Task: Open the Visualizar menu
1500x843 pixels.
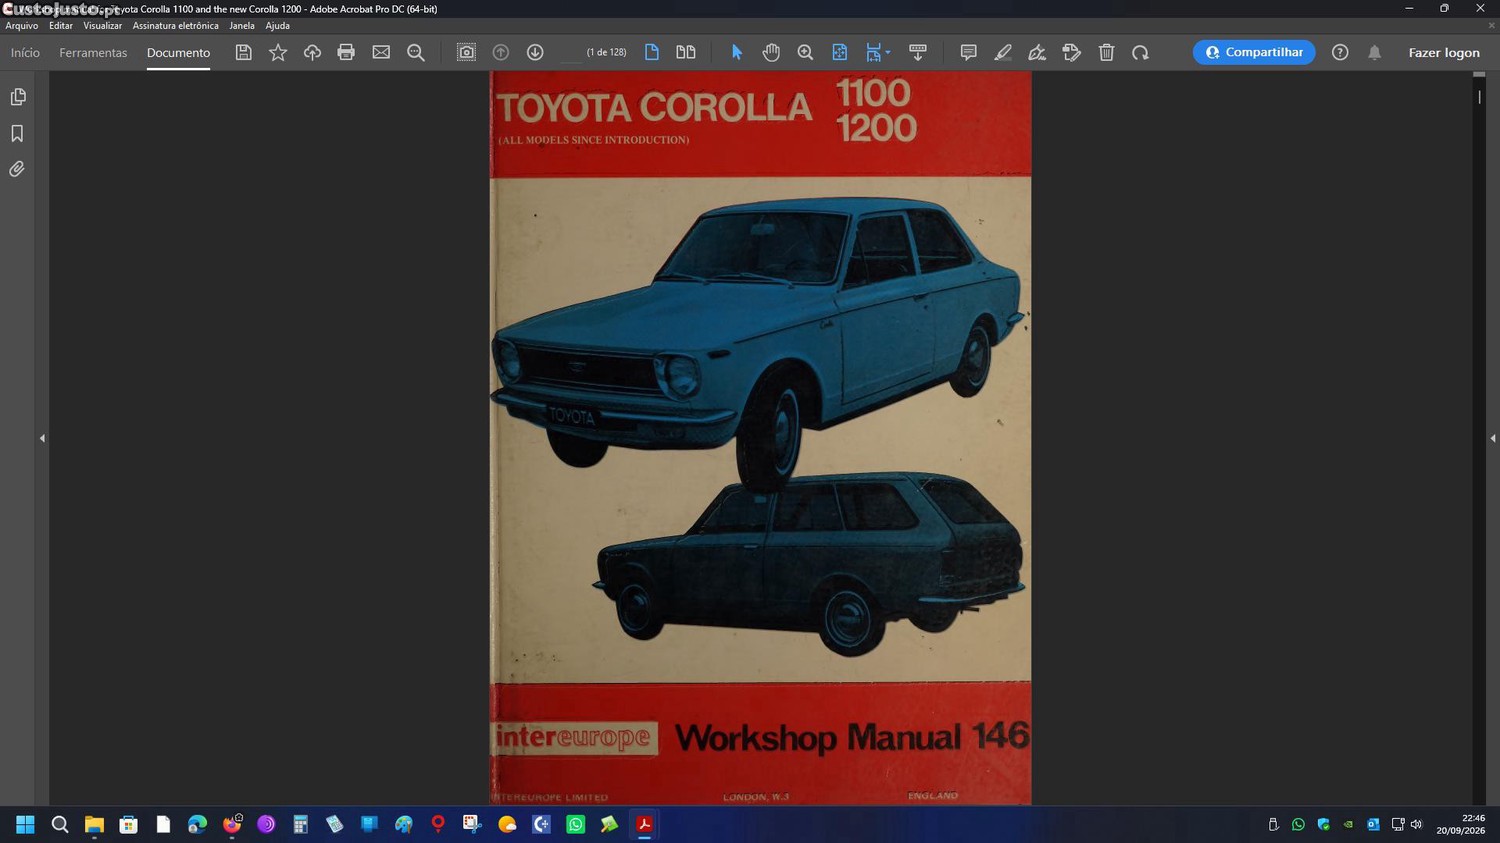Action: (102, 26)
